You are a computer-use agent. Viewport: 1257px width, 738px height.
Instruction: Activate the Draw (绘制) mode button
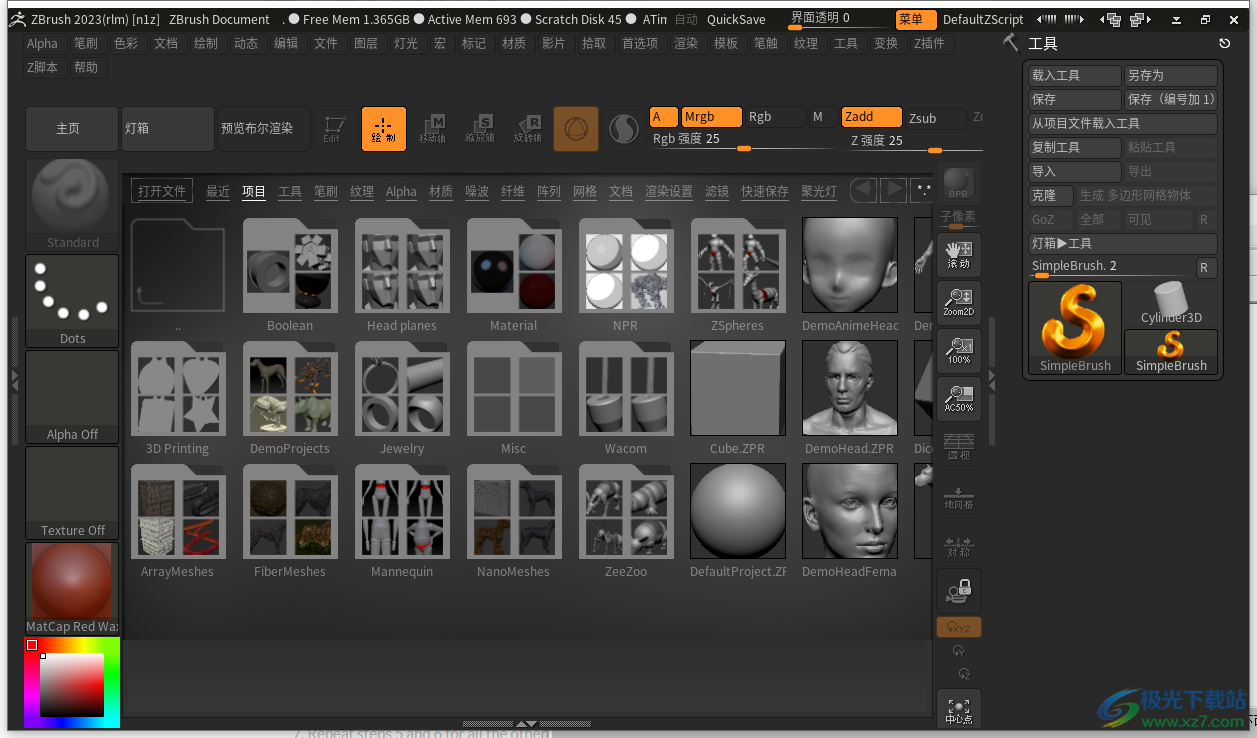pyautogui.click(x=384, y=129)
